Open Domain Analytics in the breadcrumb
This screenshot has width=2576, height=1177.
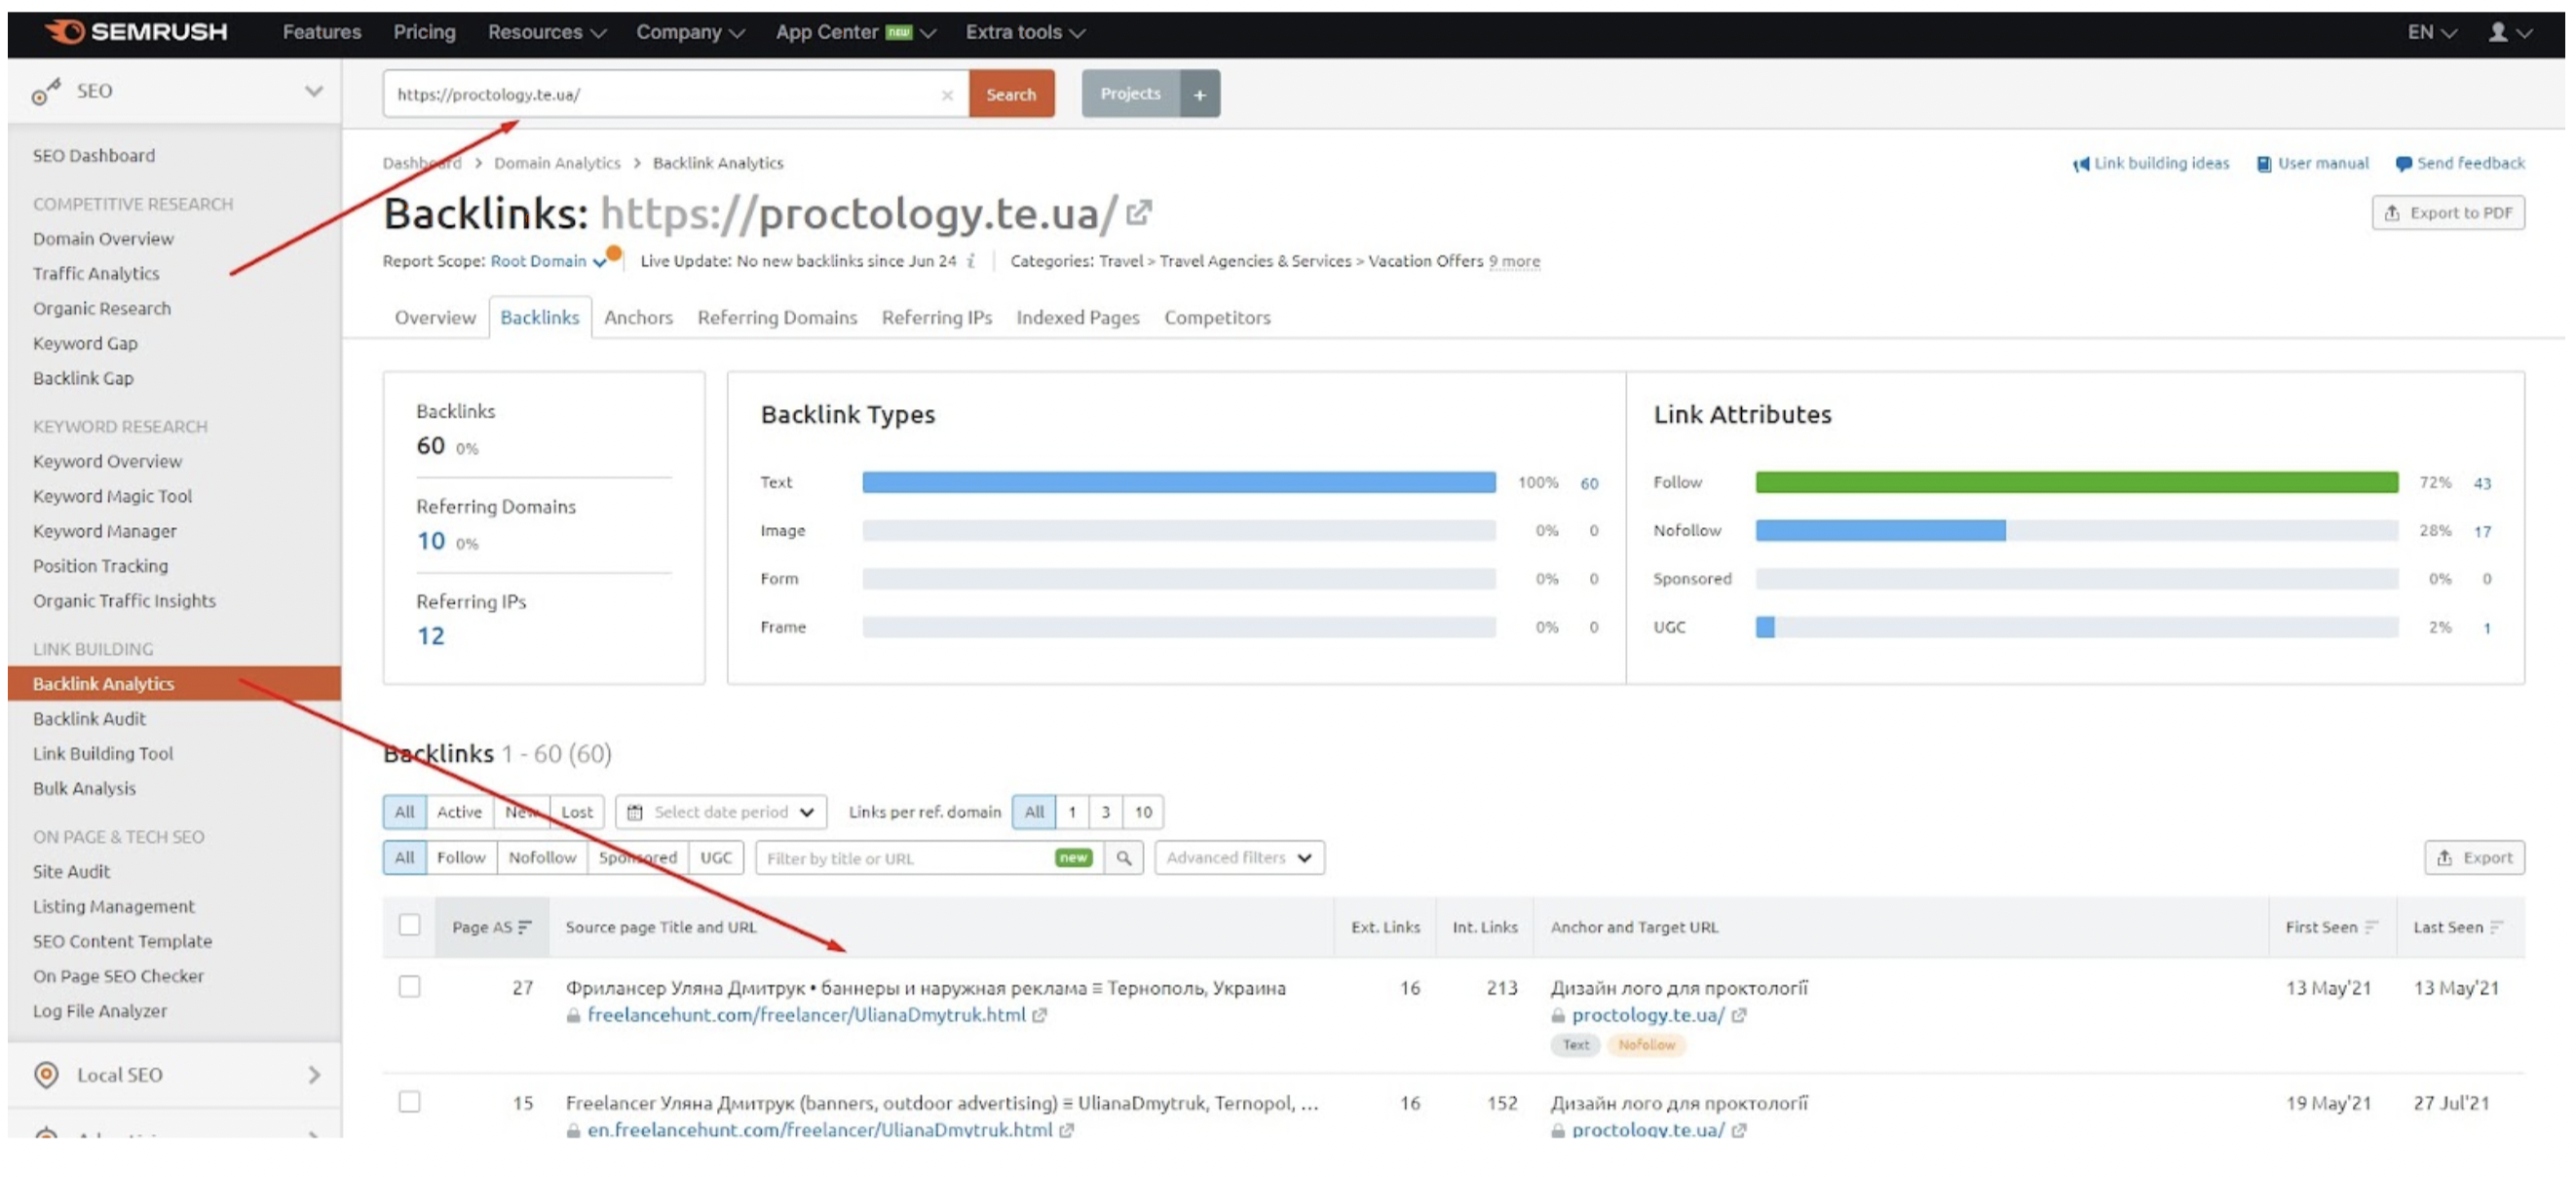(557, 163)
